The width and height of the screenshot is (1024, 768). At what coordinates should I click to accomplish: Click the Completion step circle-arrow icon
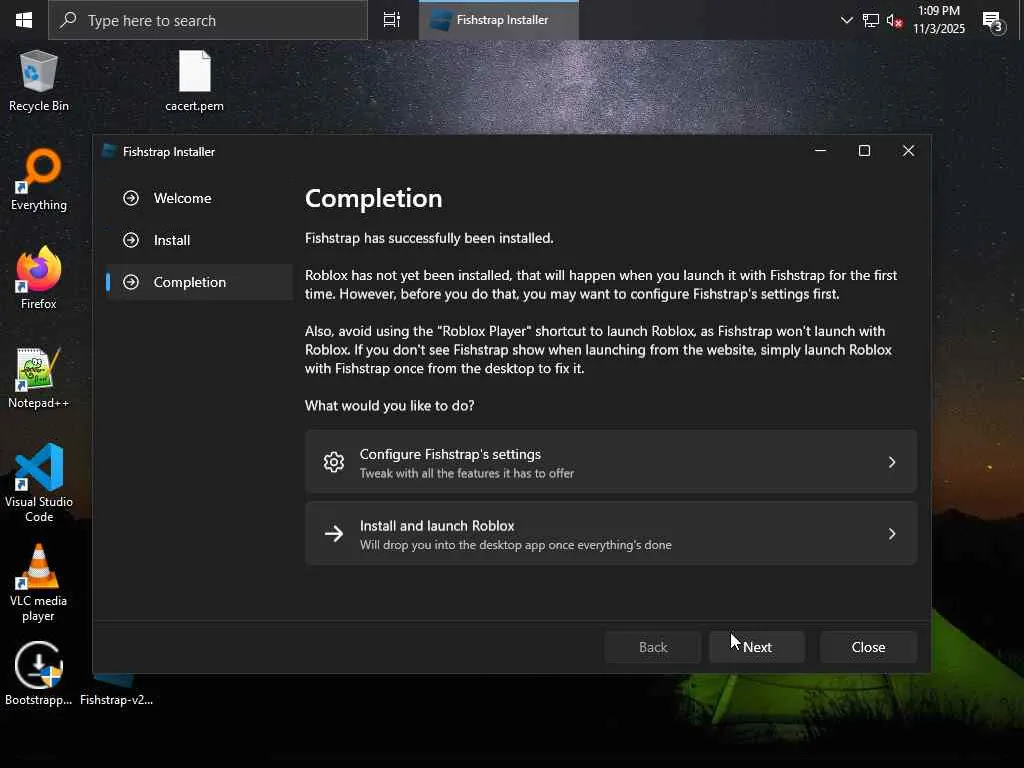pos(131,282)
